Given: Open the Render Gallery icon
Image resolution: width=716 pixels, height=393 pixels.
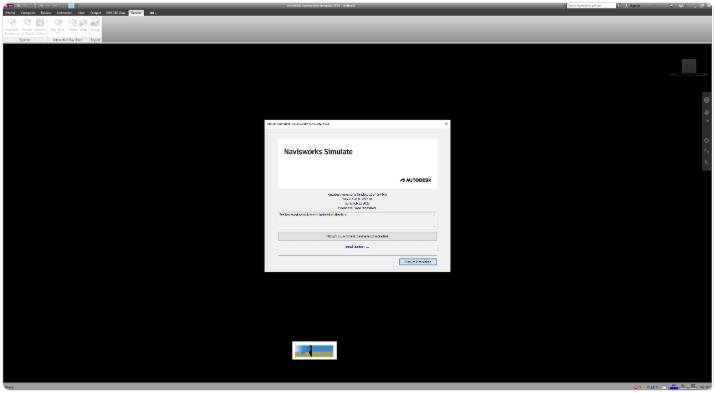Looking at the screenshot, I should coord(40,26).
